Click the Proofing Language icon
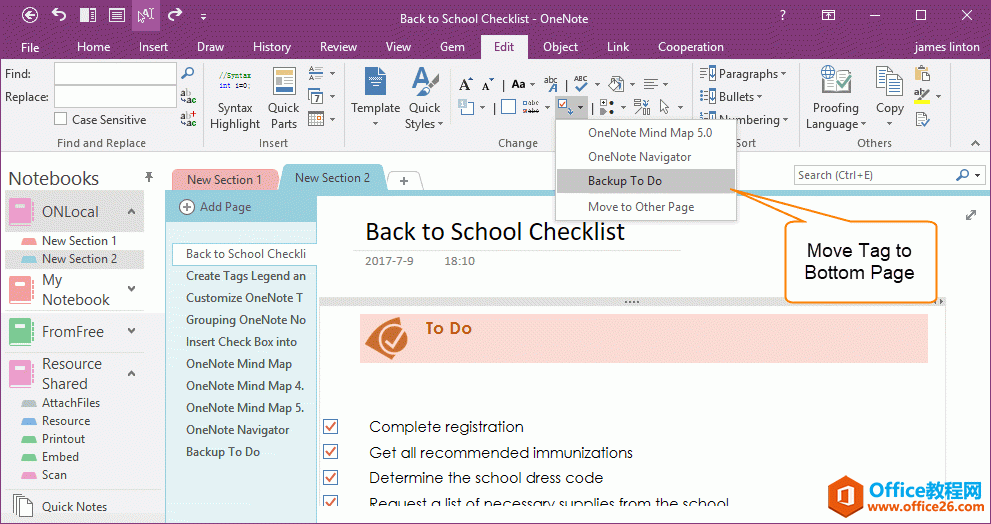991x524 pixels. pyautogui.click(x=835, y=99)
